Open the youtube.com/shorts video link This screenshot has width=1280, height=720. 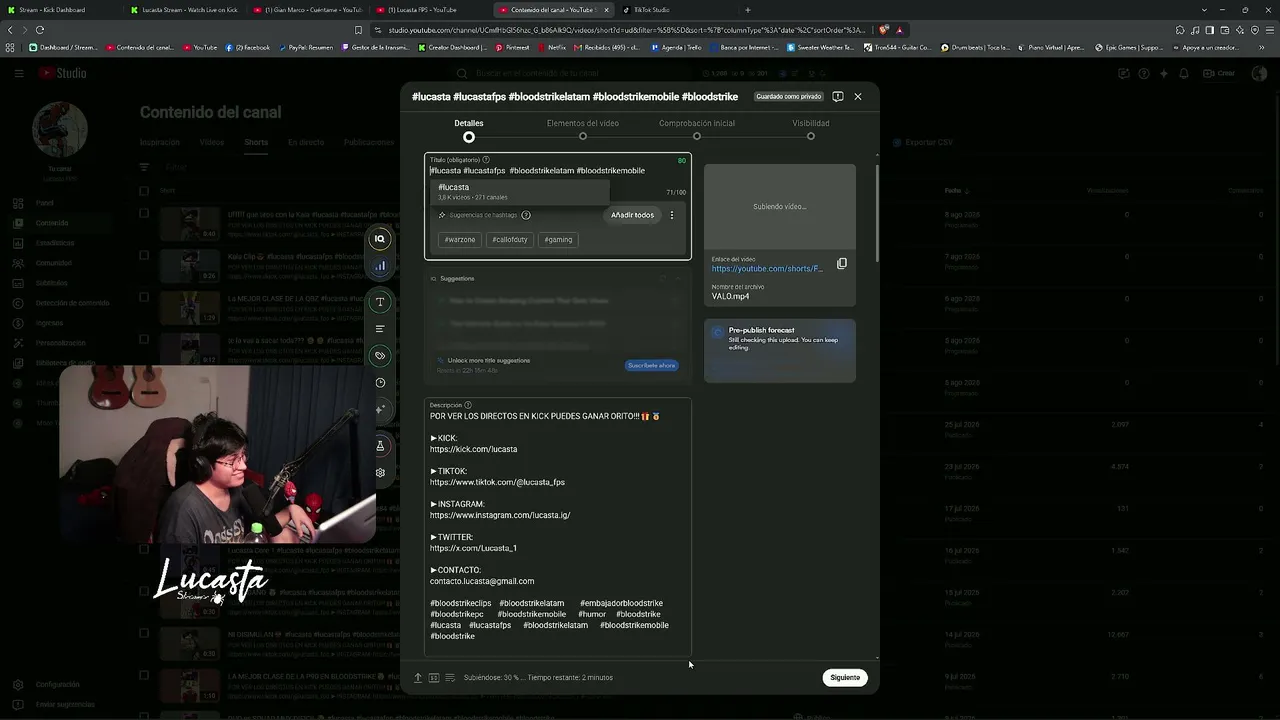tap(767, 269)
